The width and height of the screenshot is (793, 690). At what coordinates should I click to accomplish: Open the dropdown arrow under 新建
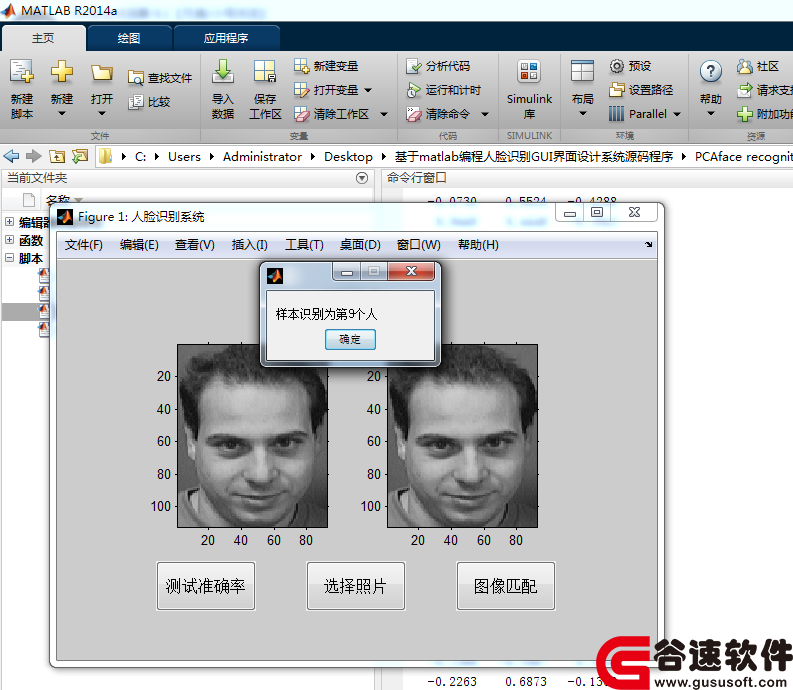62,114
